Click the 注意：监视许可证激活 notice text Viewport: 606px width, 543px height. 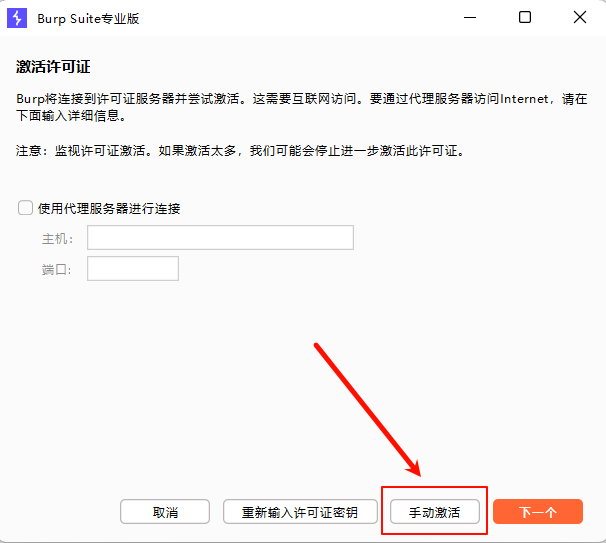click(240, 150)
